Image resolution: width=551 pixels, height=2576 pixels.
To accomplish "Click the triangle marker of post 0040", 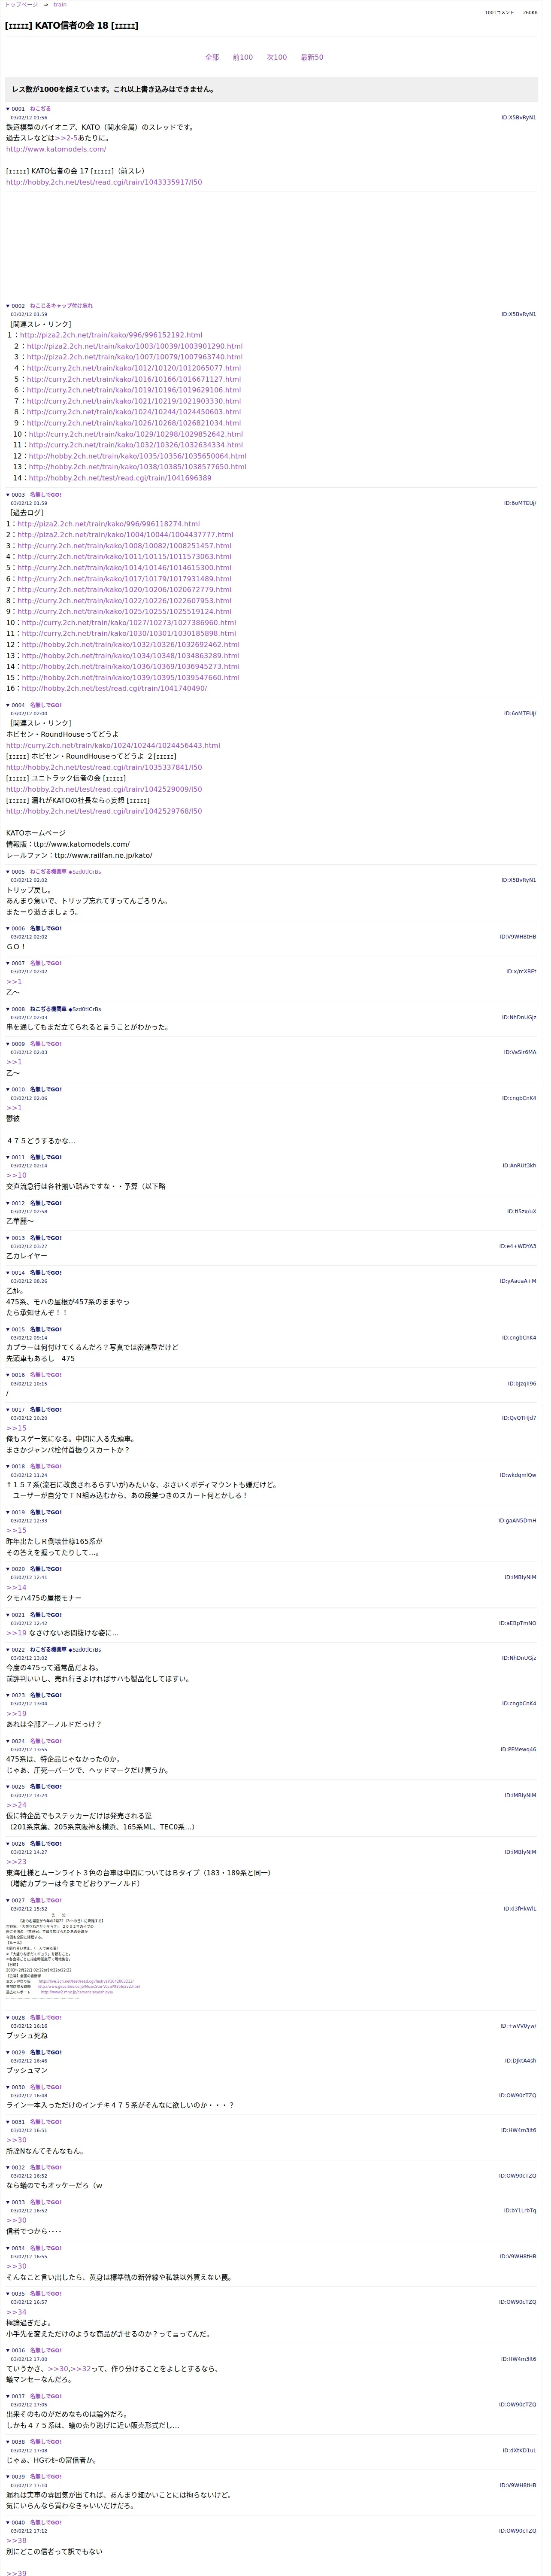I will (x=8, y=2523).
